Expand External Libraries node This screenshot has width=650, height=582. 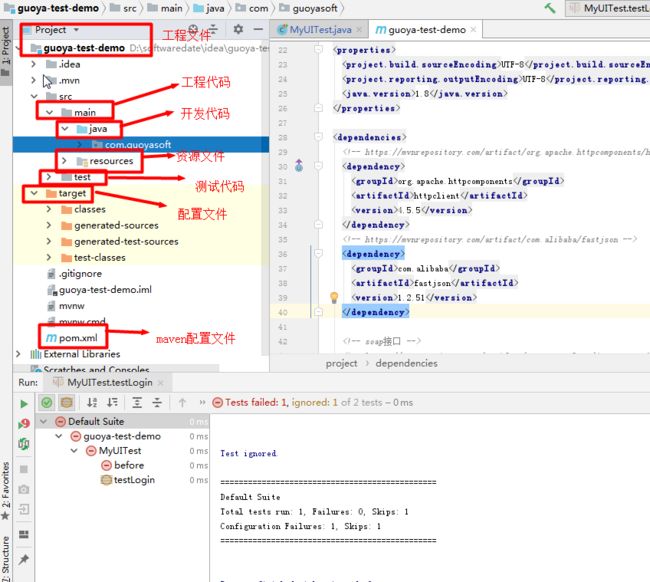click(18, 354)
